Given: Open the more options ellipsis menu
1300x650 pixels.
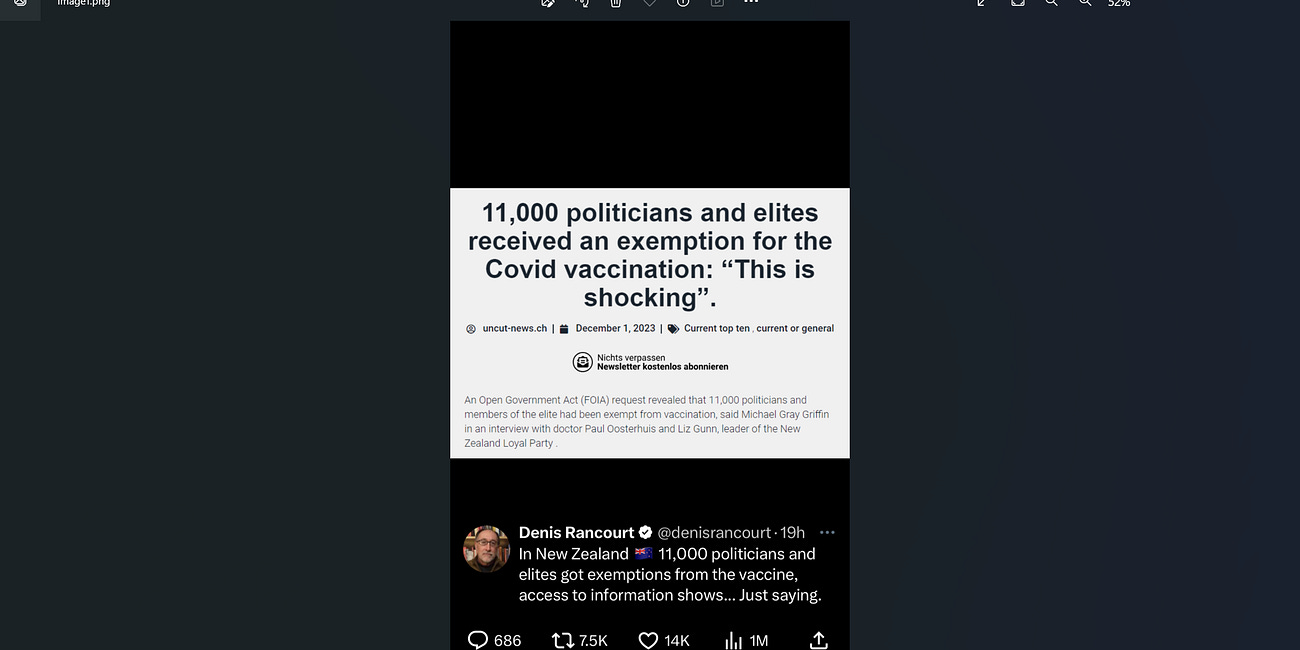Looking at the screenshot, I should (750, 4).
